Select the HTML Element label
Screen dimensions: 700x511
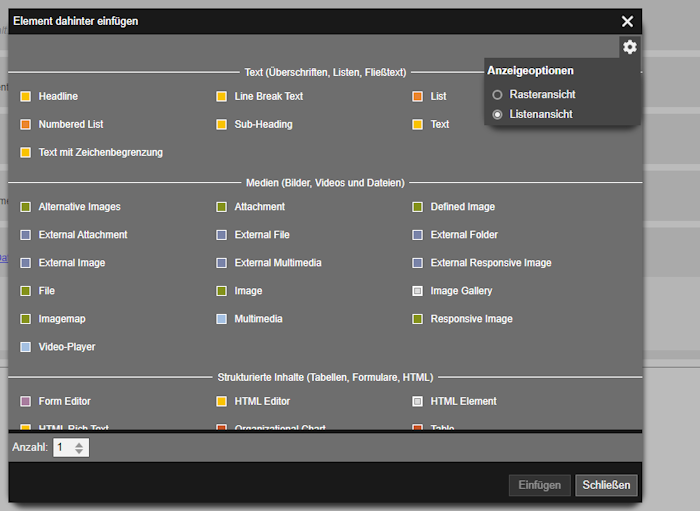(x=463, y=402)
